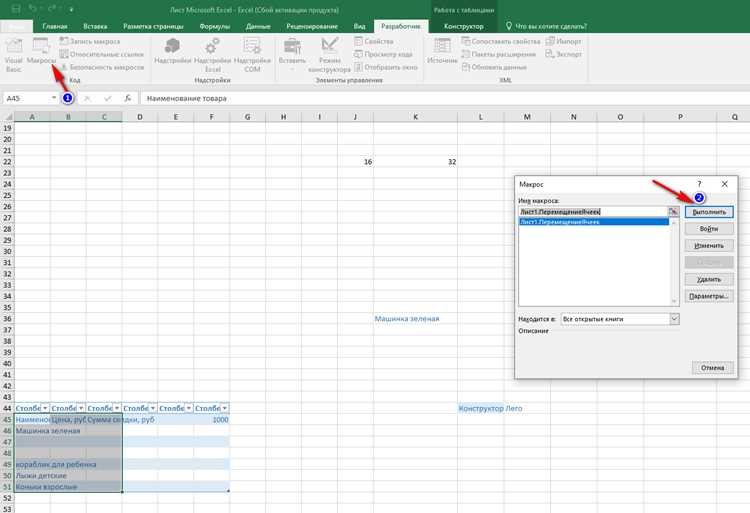The height and width of the screenshot is (513, 750).
Task: Expand the Name Box dropdown arrow
Action: (54, 98)
